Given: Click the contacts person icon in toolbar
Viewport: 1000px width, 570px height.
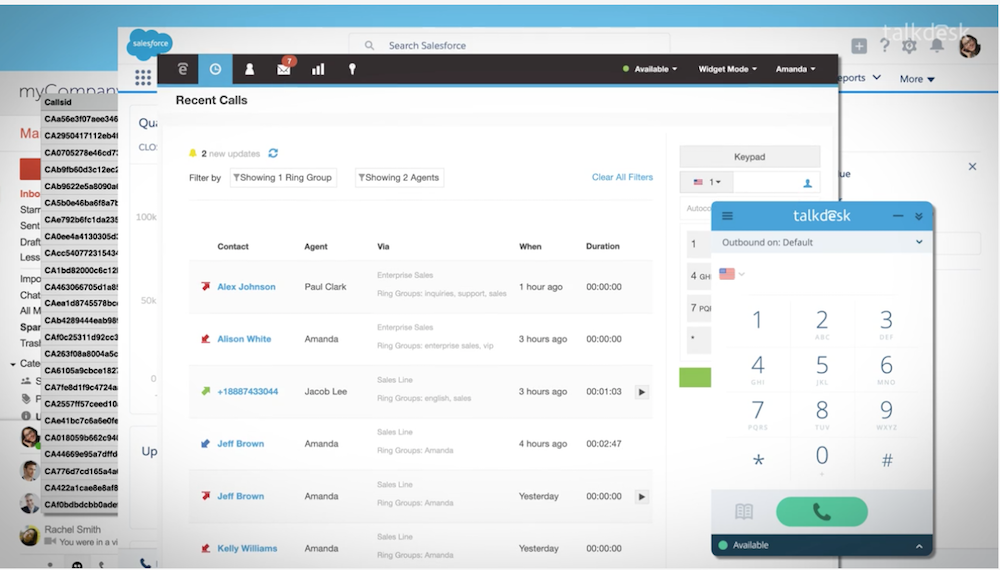Looking at the screenshot, I should point(250,69).
